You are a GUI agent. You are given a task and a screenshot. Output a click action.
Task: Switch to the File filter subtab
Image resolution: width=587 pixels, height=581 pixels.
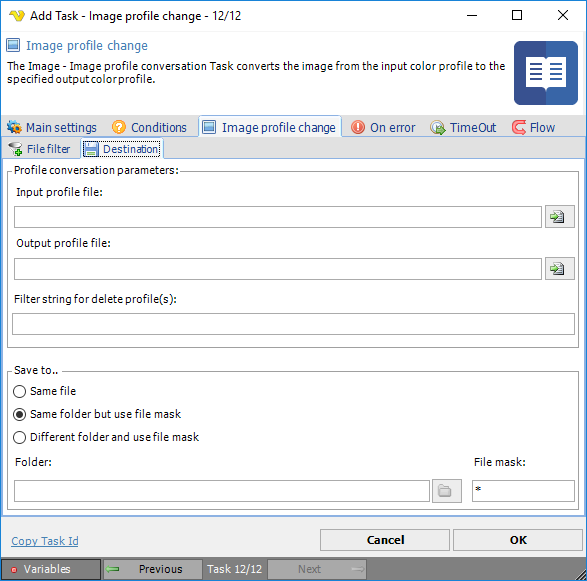[39, 149]
